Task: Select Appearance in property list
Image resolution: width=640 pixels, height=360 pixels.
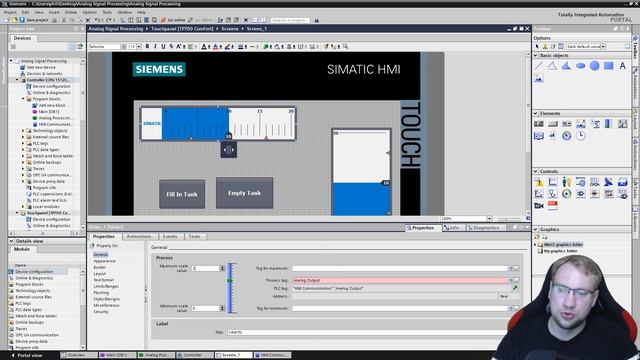Action: click(104, 261)
